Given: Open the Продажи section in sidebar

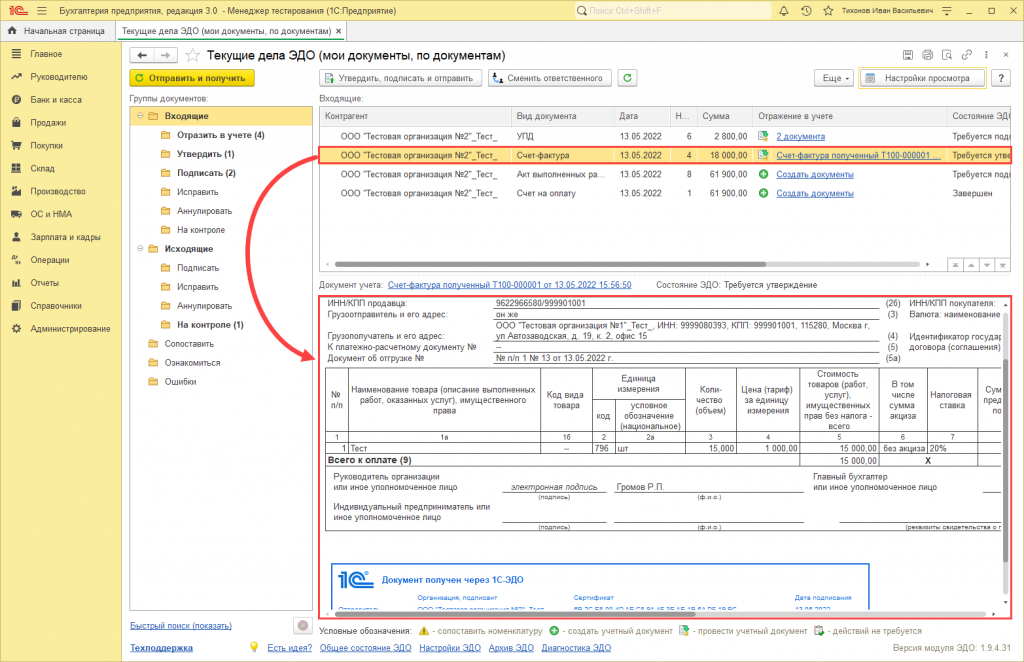Looking at the screenshot, I should 47,122.
